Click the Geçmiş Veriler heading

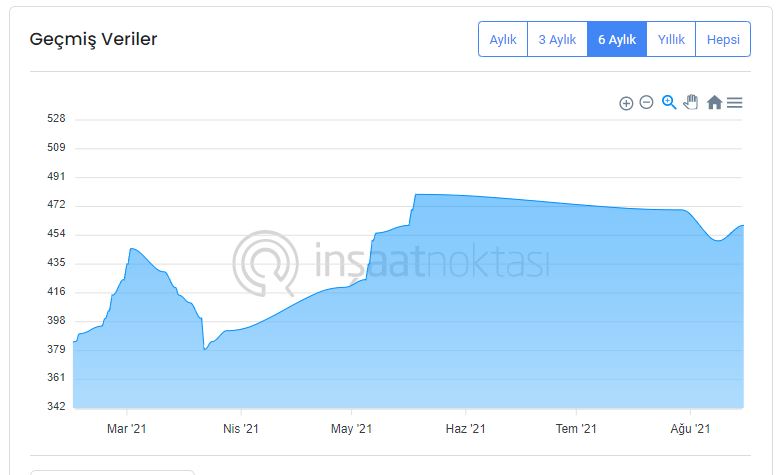pyautogui.click(x=94, y=39)
